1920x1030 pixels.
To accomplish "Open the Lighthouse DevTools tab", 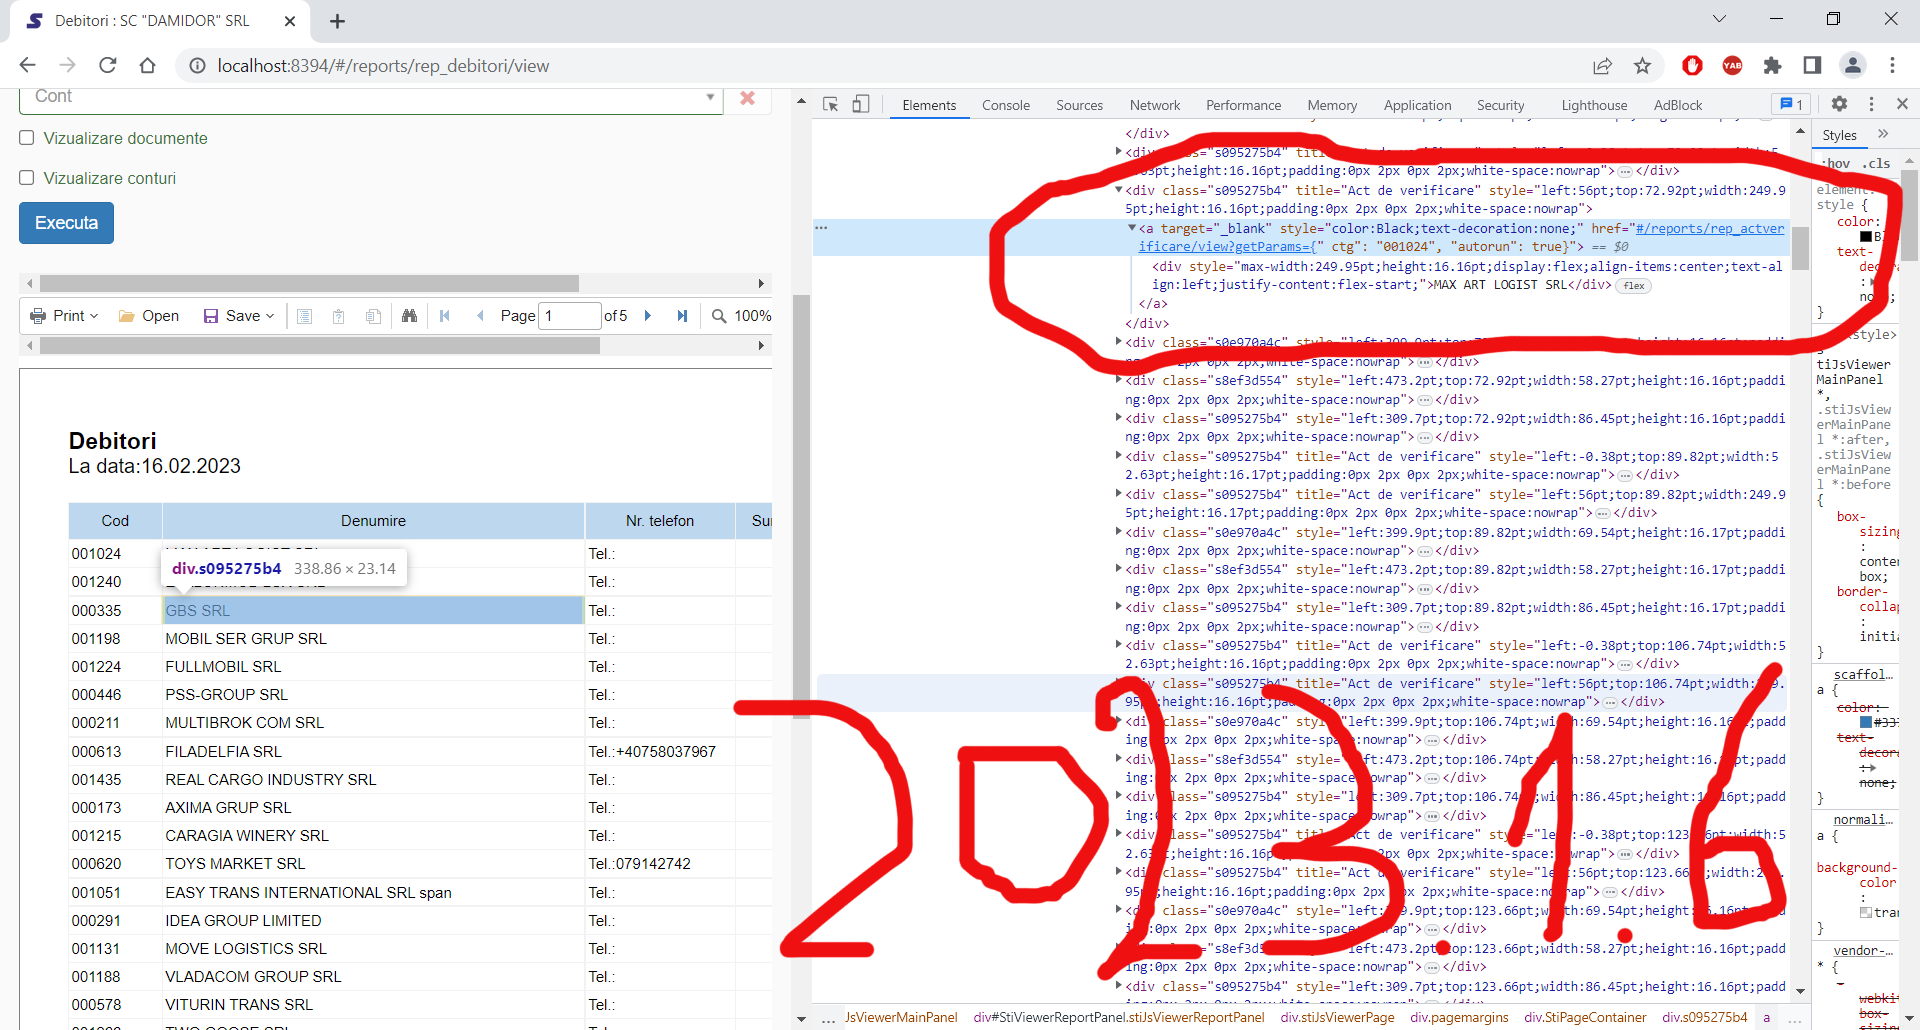I will [x=1594, y=105].
